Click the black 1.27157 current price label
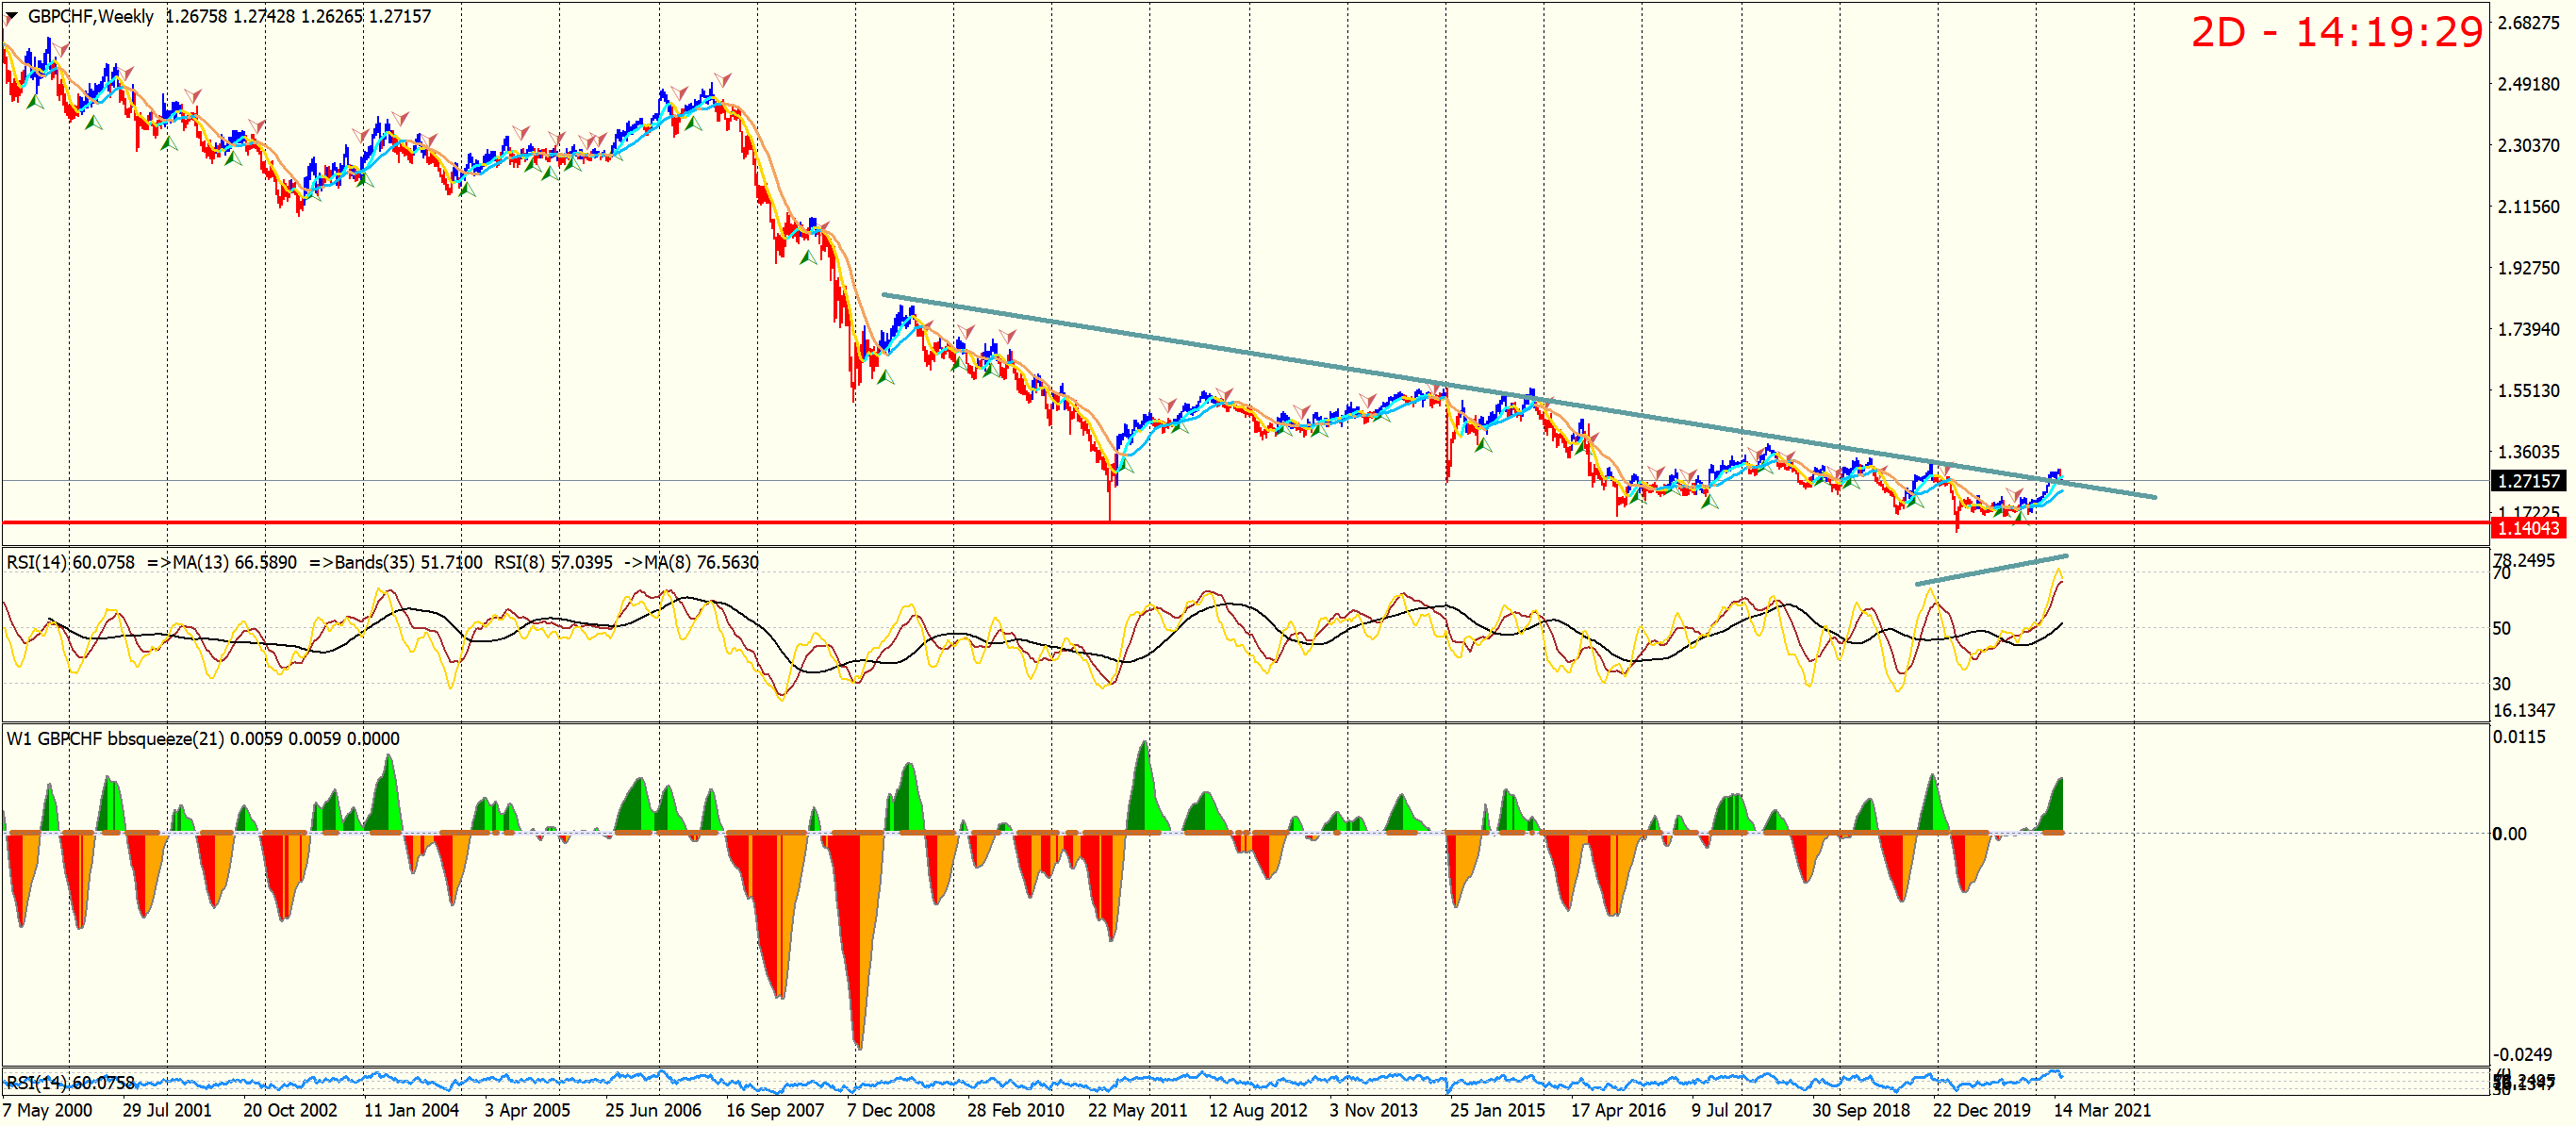Image resolution: width=2576 pixels, height=1126 pixels. [x=2529, y=481]
